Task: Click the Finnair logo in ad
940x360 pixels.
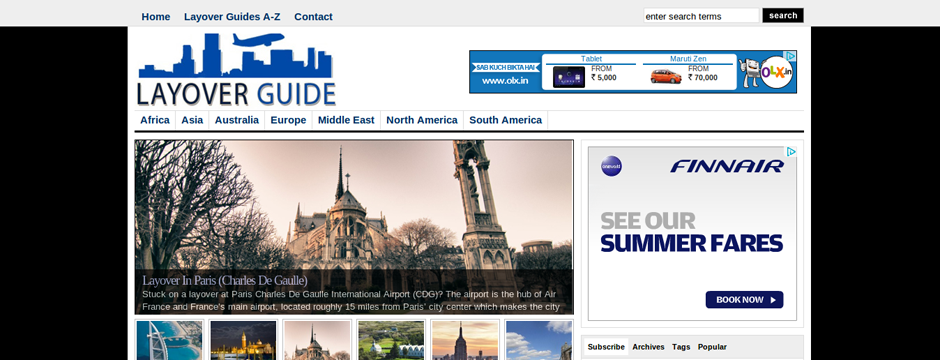Action: [x=727, y=166]
